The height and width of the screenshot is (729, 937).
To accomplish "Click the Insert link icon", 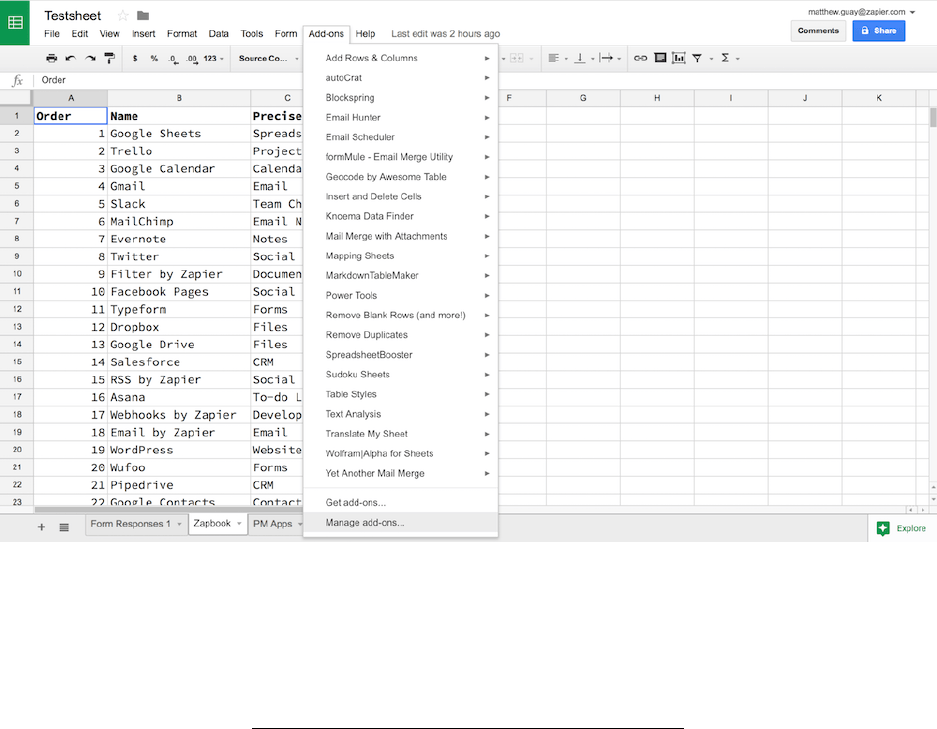I will click(x=640, y=58).
